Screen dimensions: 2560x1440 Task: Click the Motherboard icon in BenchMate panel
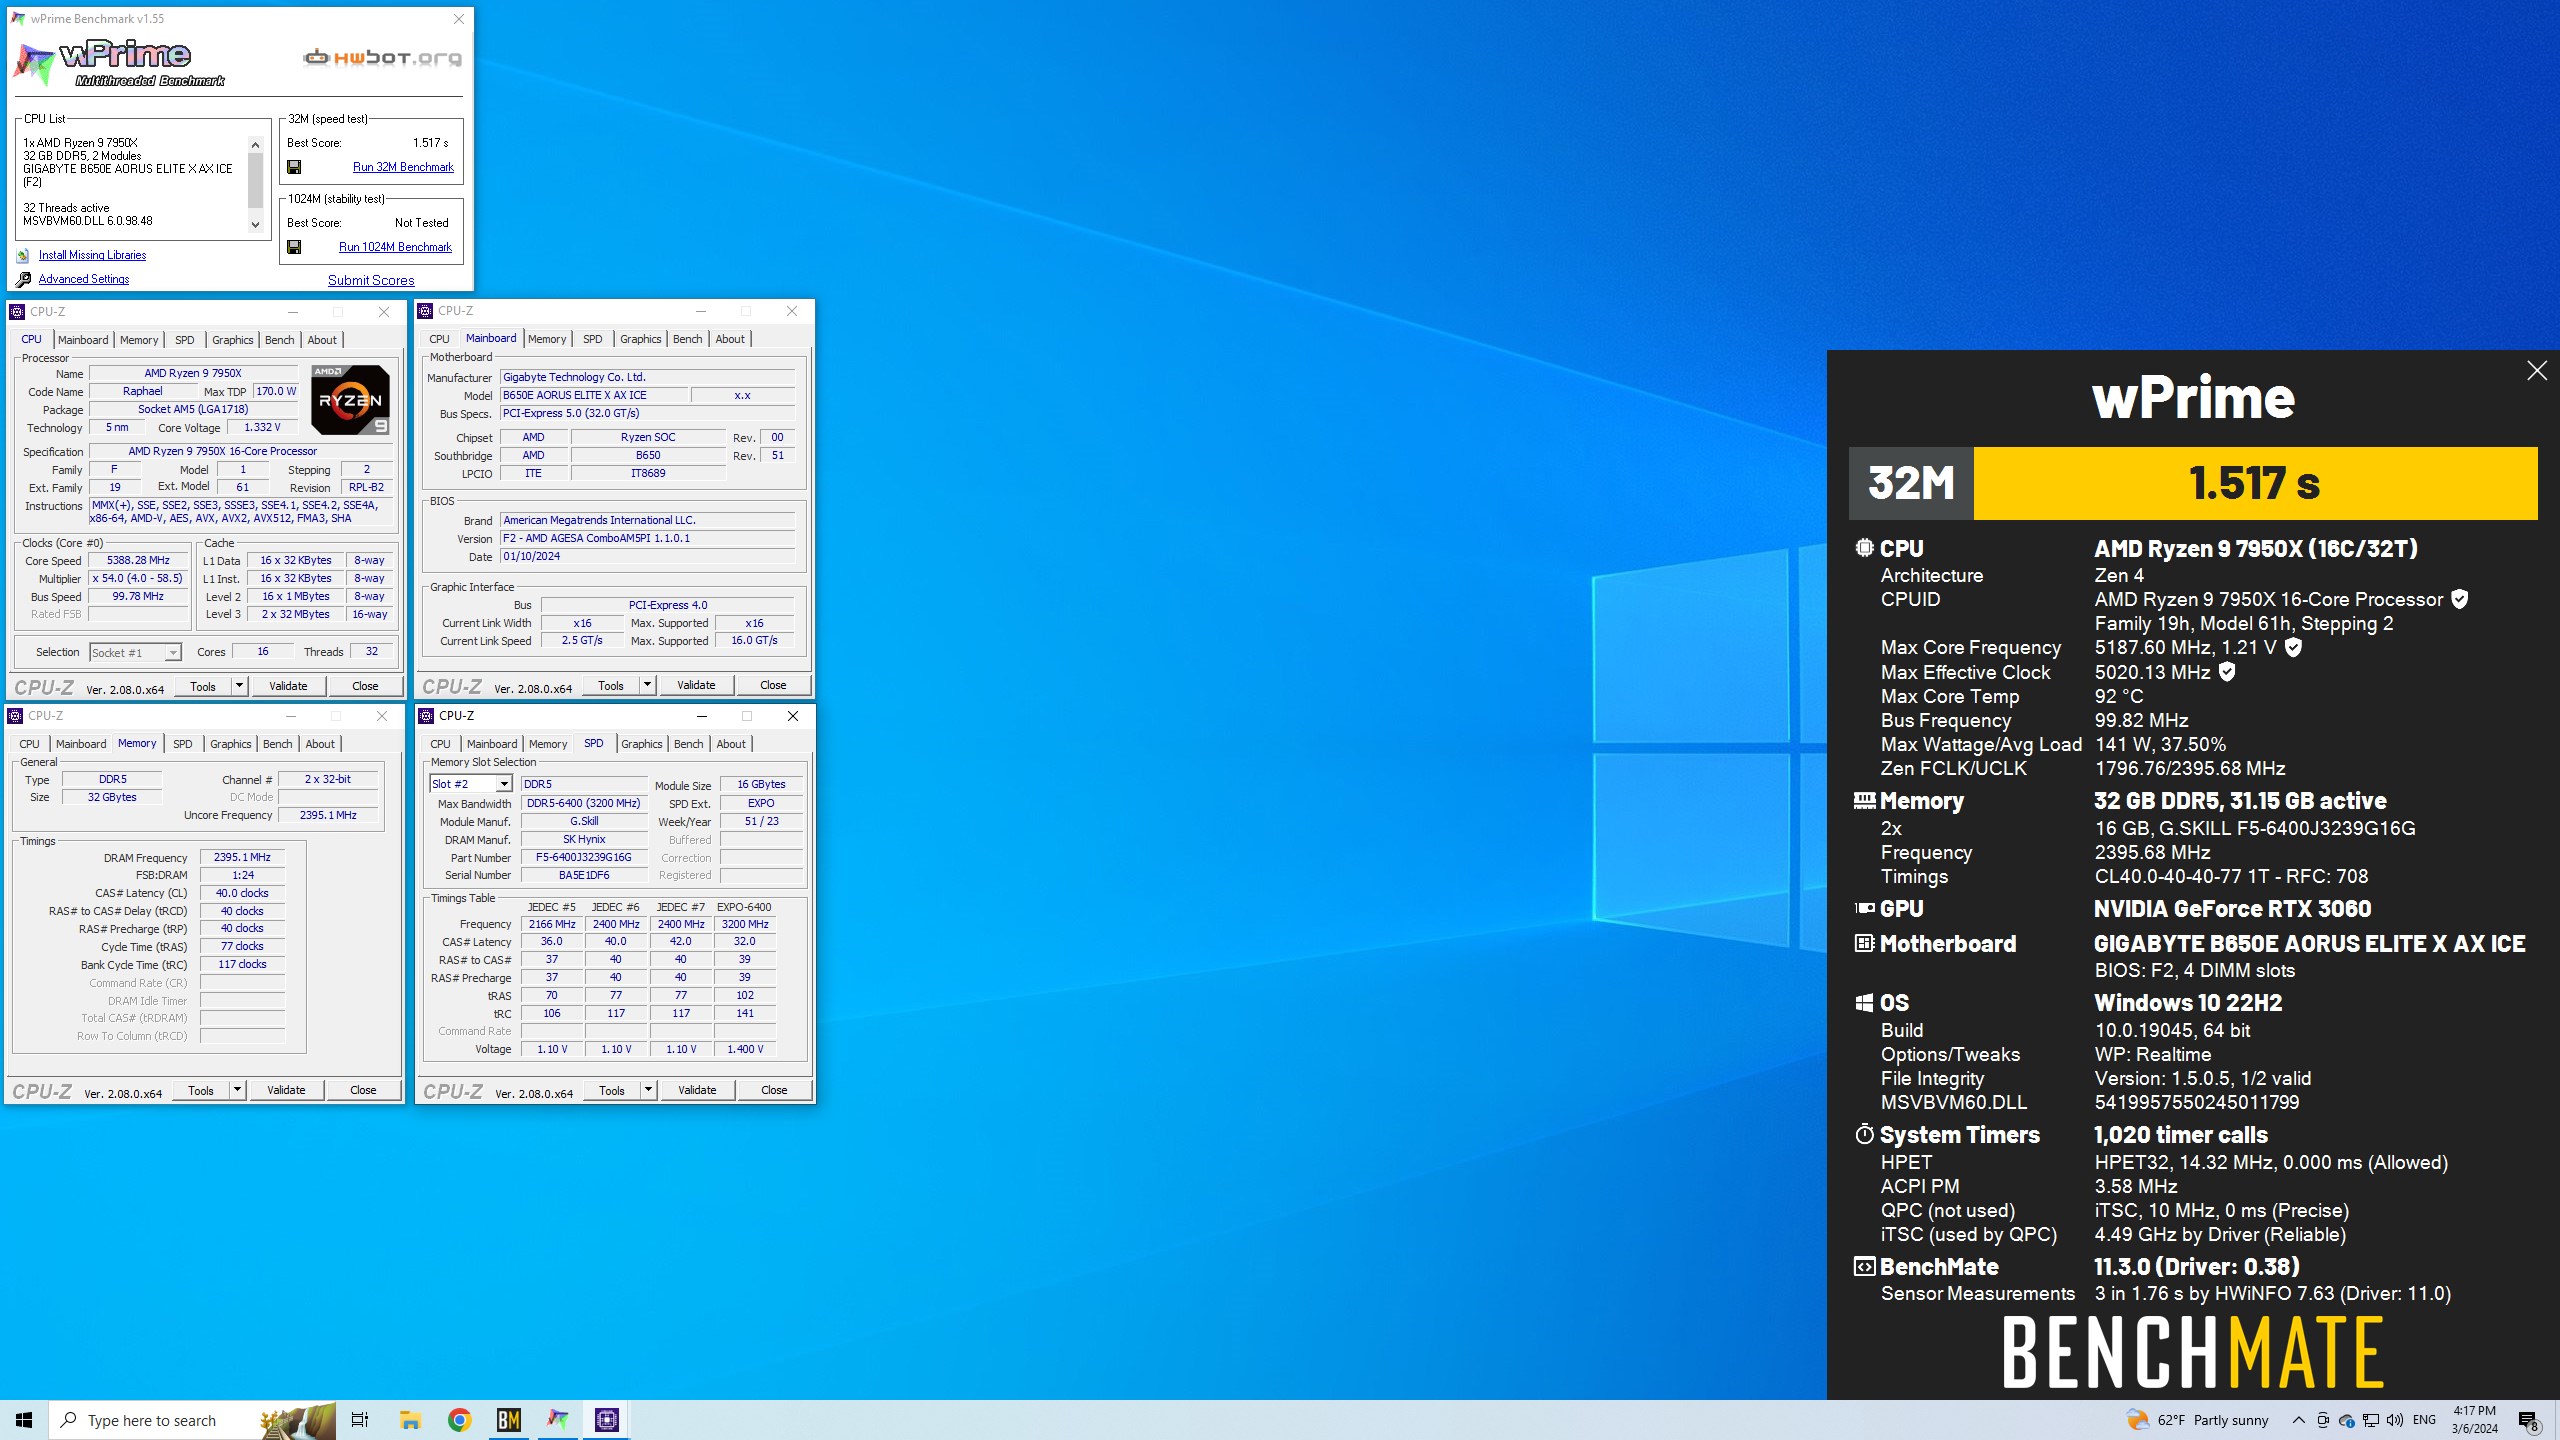(x=1864, y=943)
